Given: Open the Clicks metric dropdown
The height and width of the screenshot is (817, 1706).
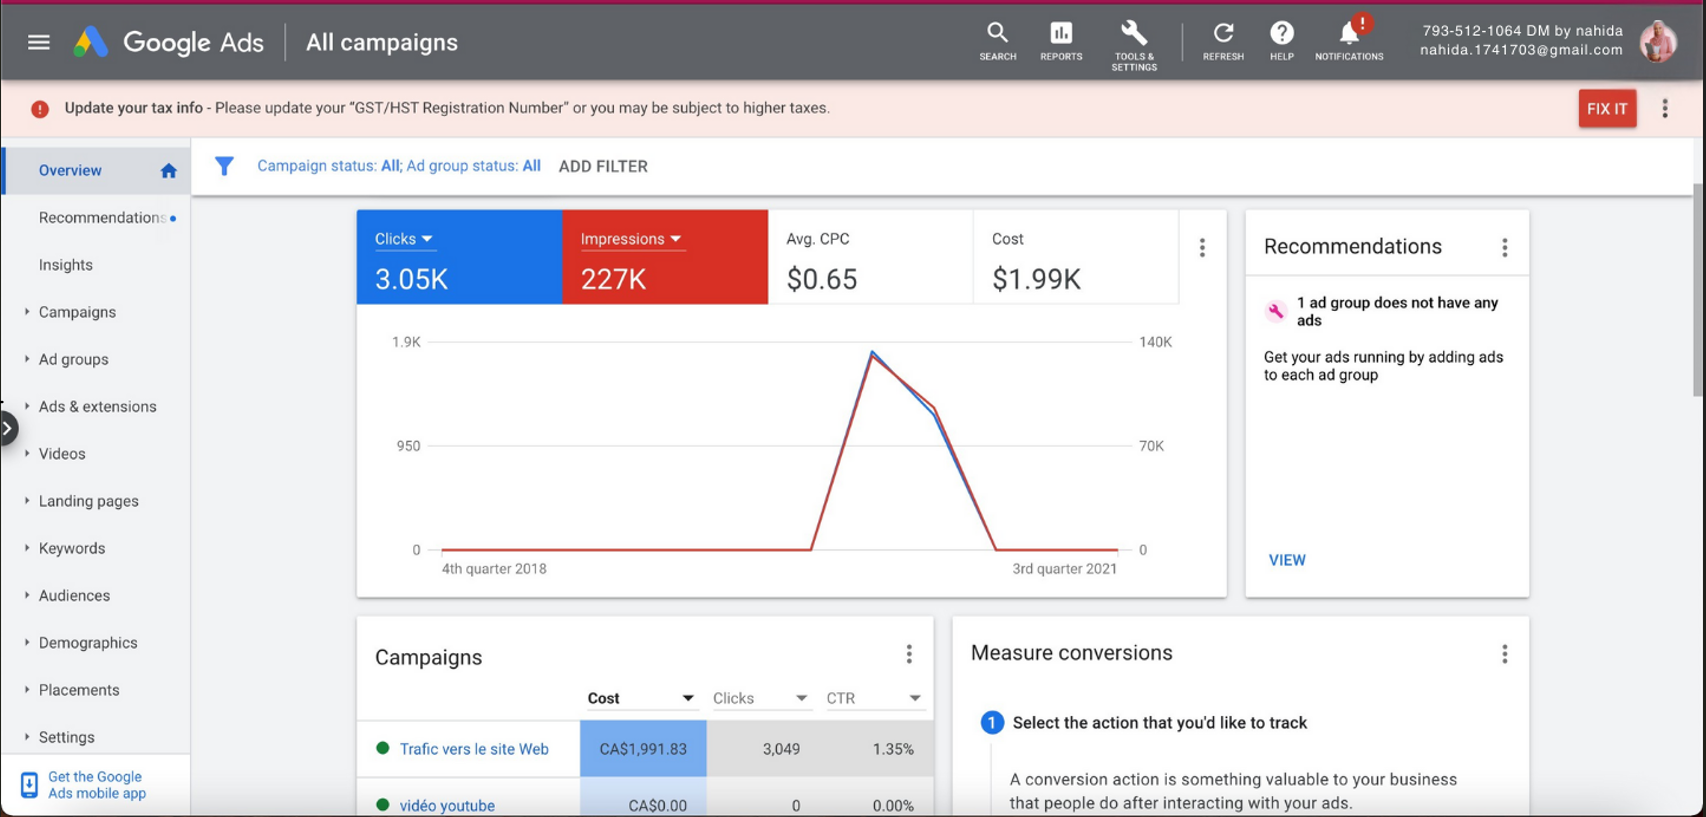Looking at the screenshot, I should click(404, 239).
